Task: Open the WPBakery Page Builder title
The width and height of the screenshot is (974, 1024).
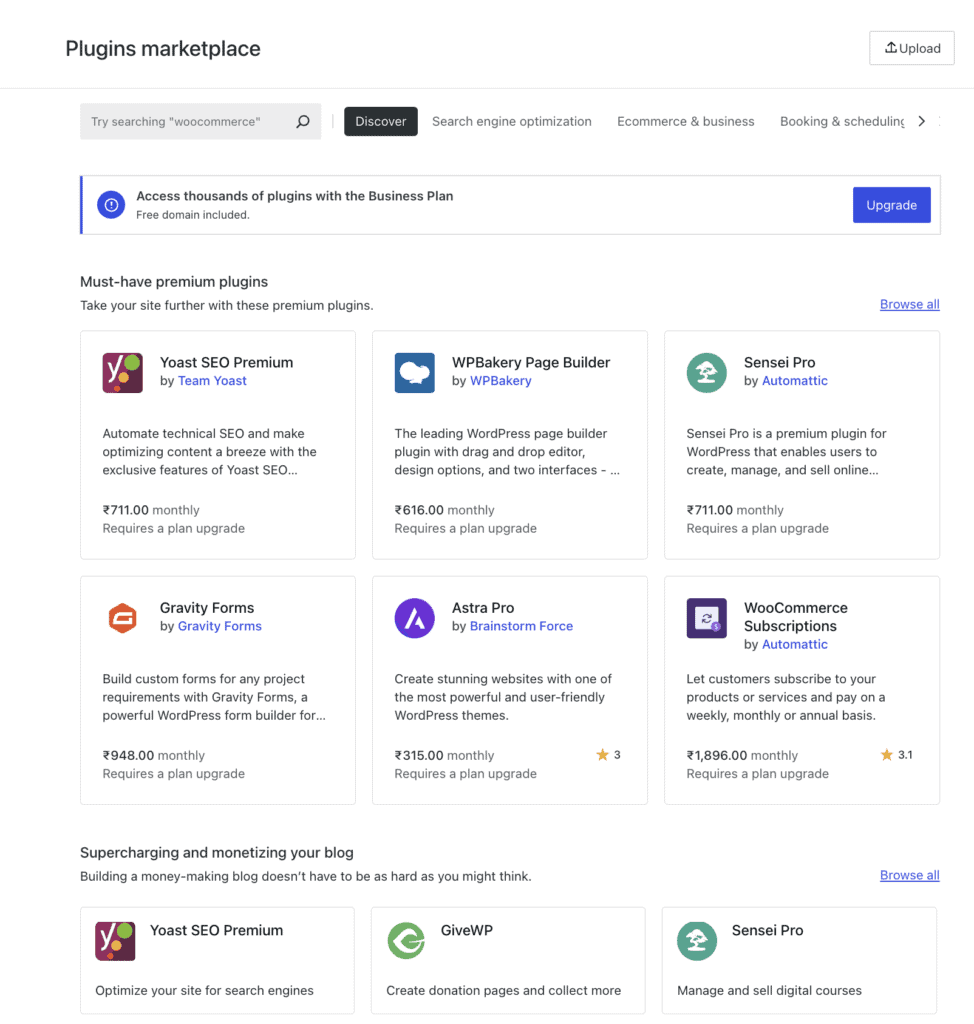Action: 530,362
